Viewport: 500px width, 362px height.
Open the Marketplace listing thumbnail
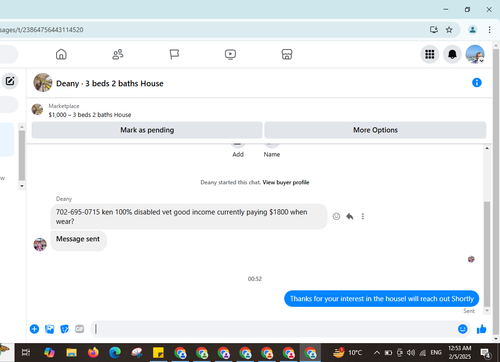pyautogui.click(x=37, y=109)
